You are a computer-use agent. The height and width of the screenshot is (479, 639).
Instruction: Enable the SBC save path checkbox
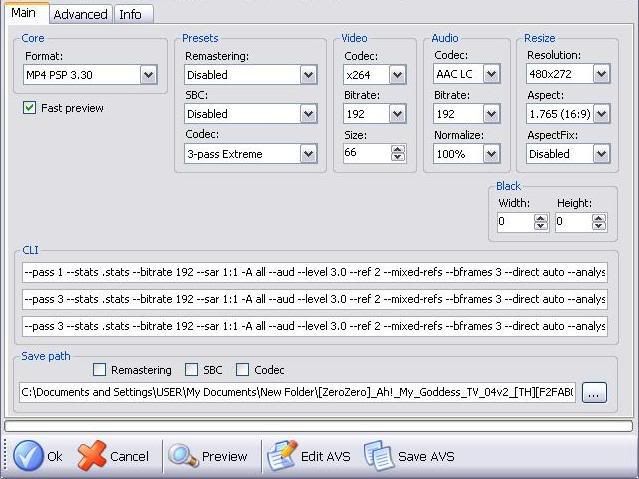coord(192,370)
